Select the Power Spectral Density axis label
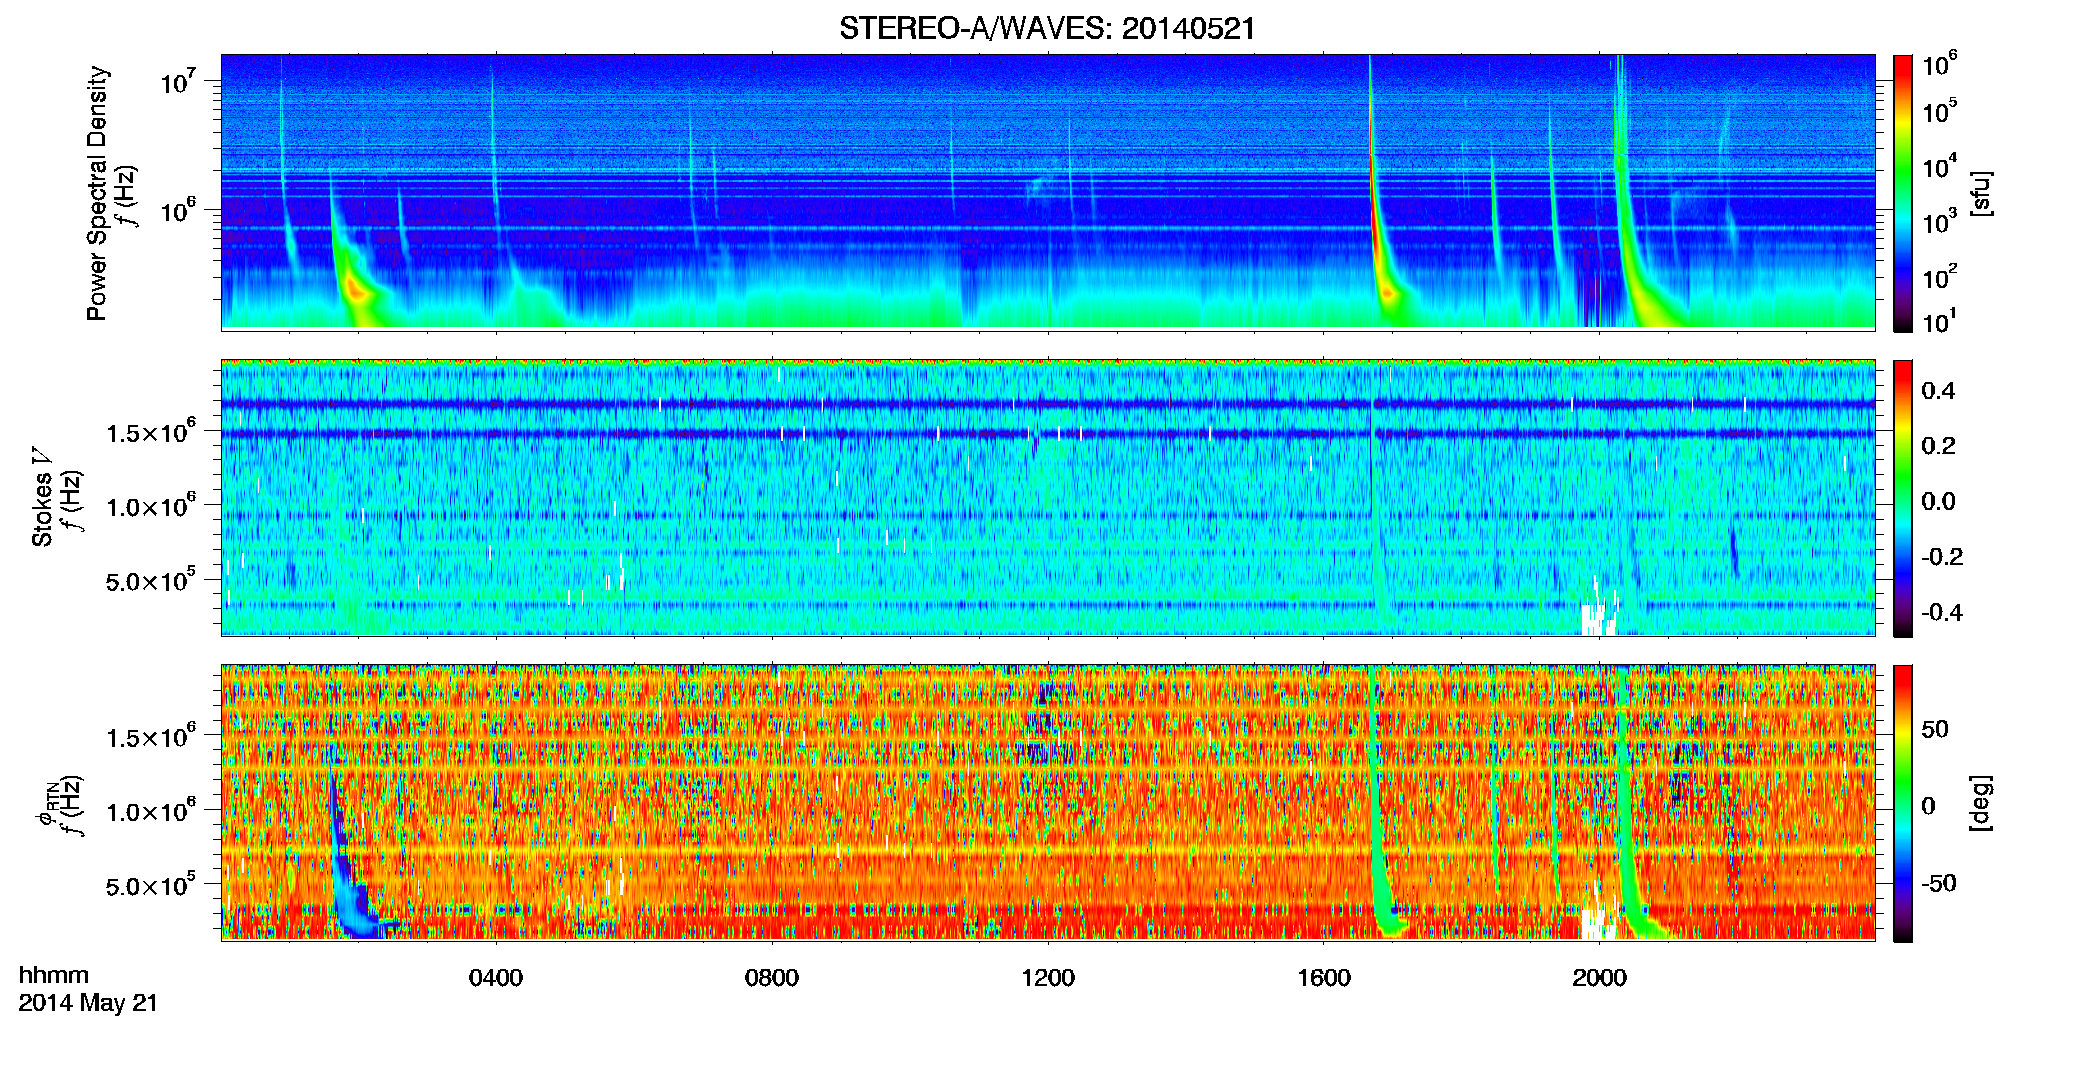2096x1080 pixels. [97, 193]
